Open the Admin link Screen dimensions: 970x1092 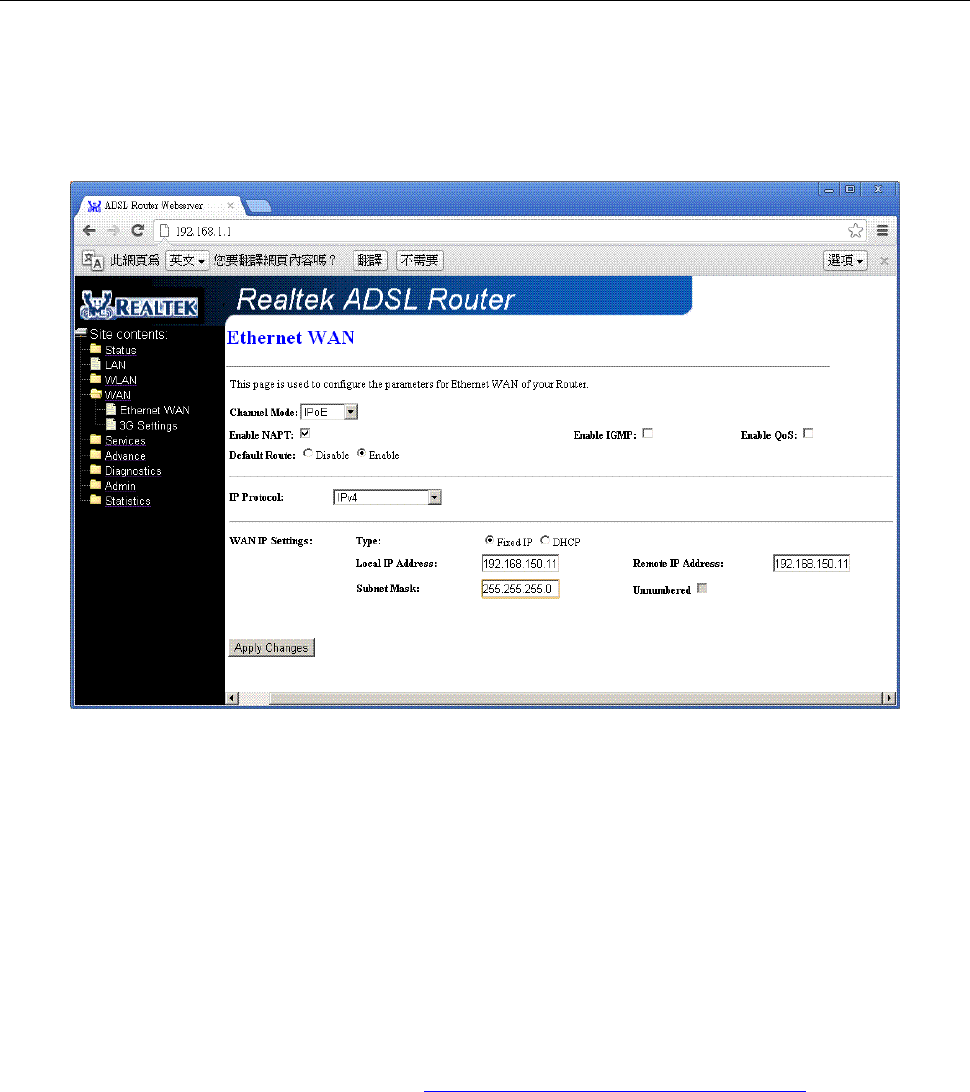tap(120, 486)
